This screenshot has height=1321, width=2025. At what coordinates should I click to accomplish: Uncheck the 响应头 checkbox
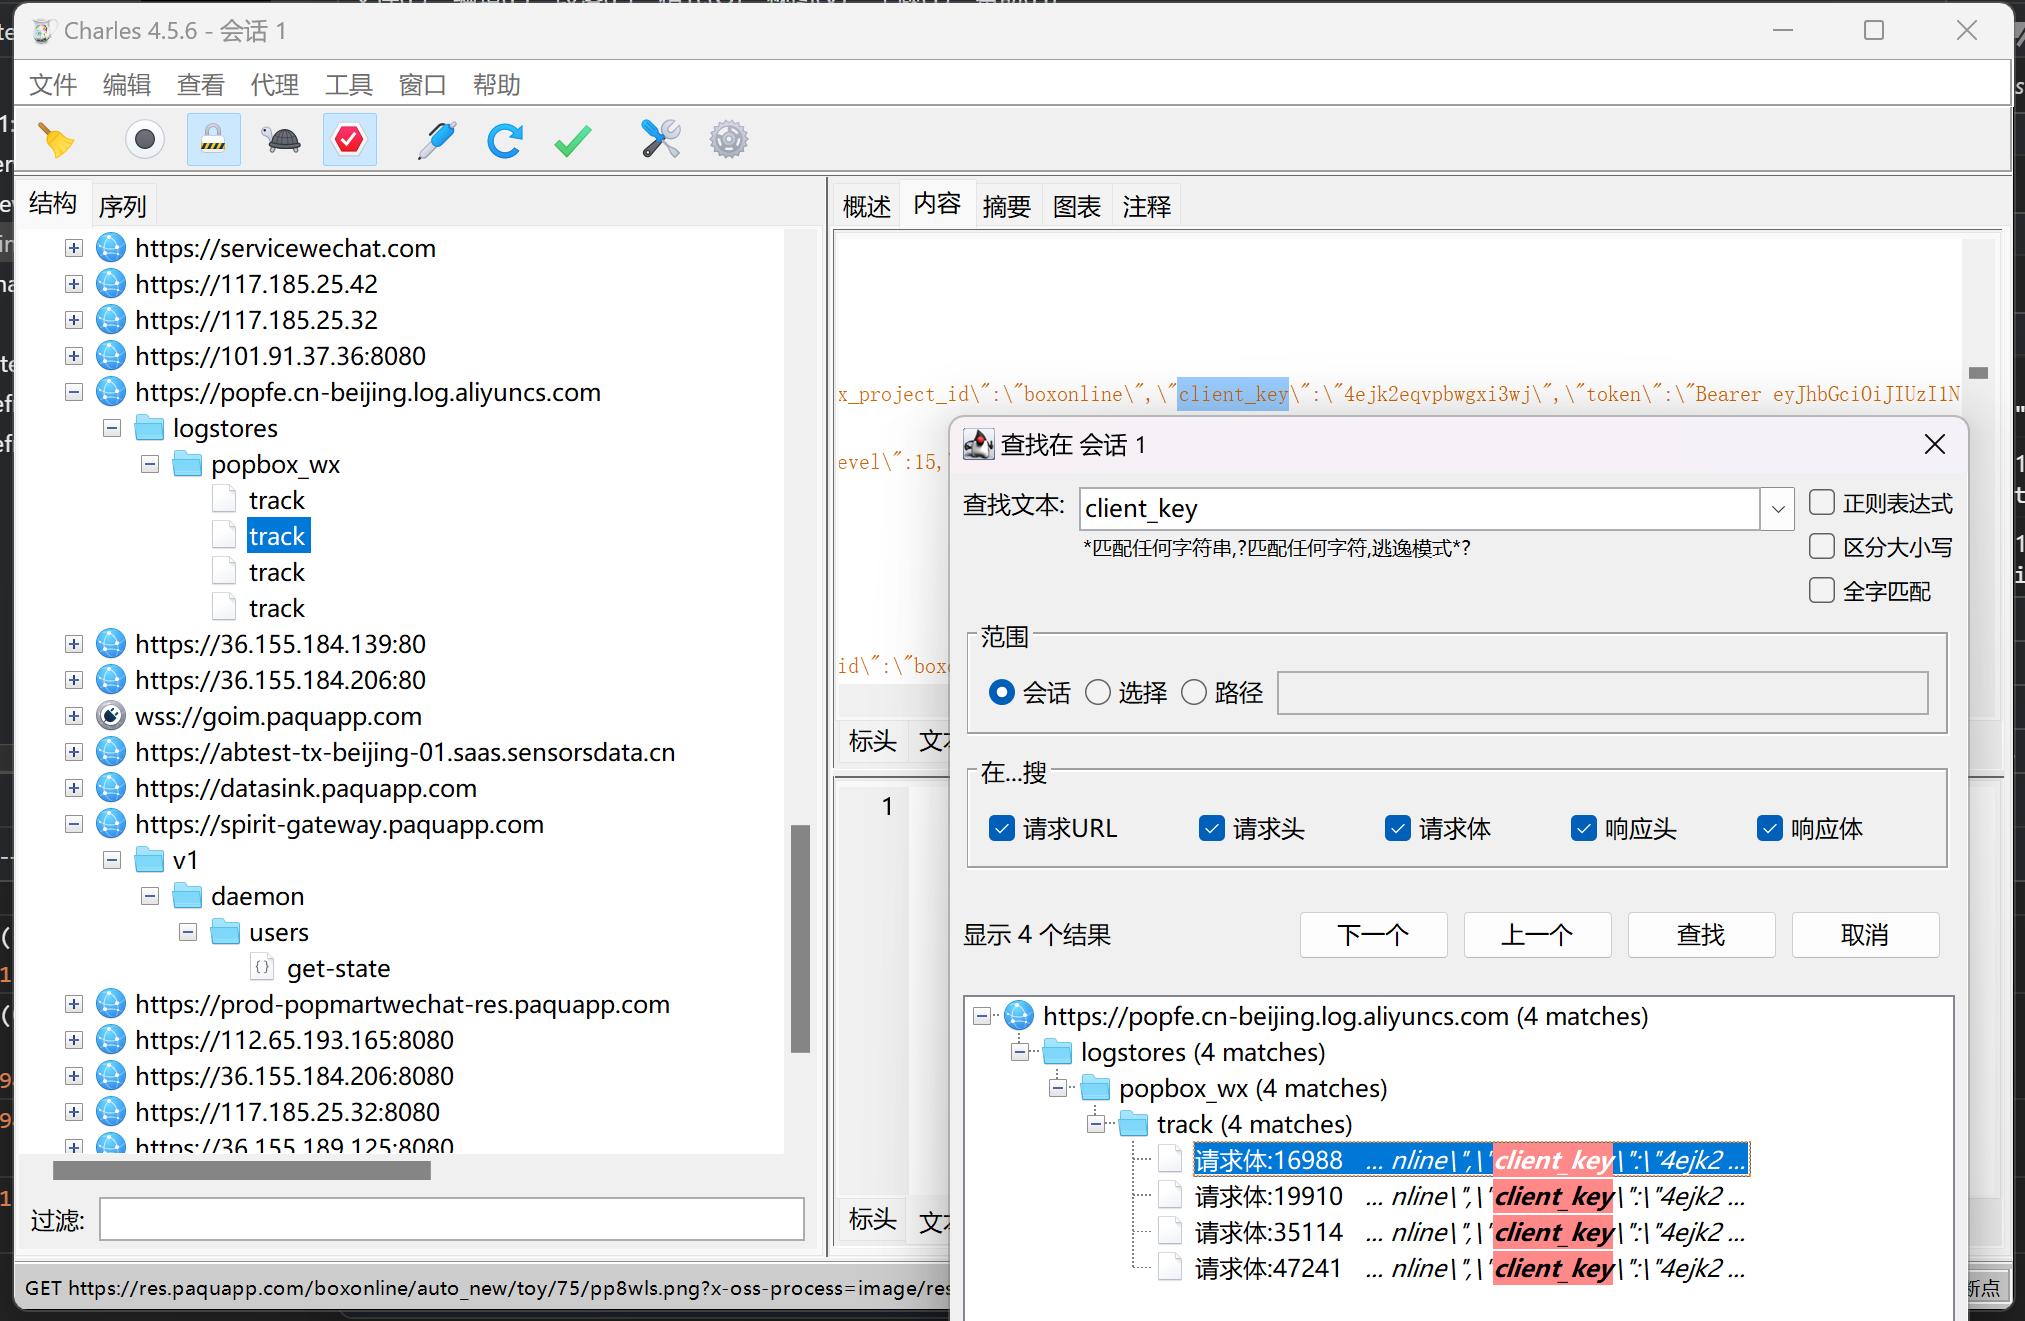(x=1583, y=828)
